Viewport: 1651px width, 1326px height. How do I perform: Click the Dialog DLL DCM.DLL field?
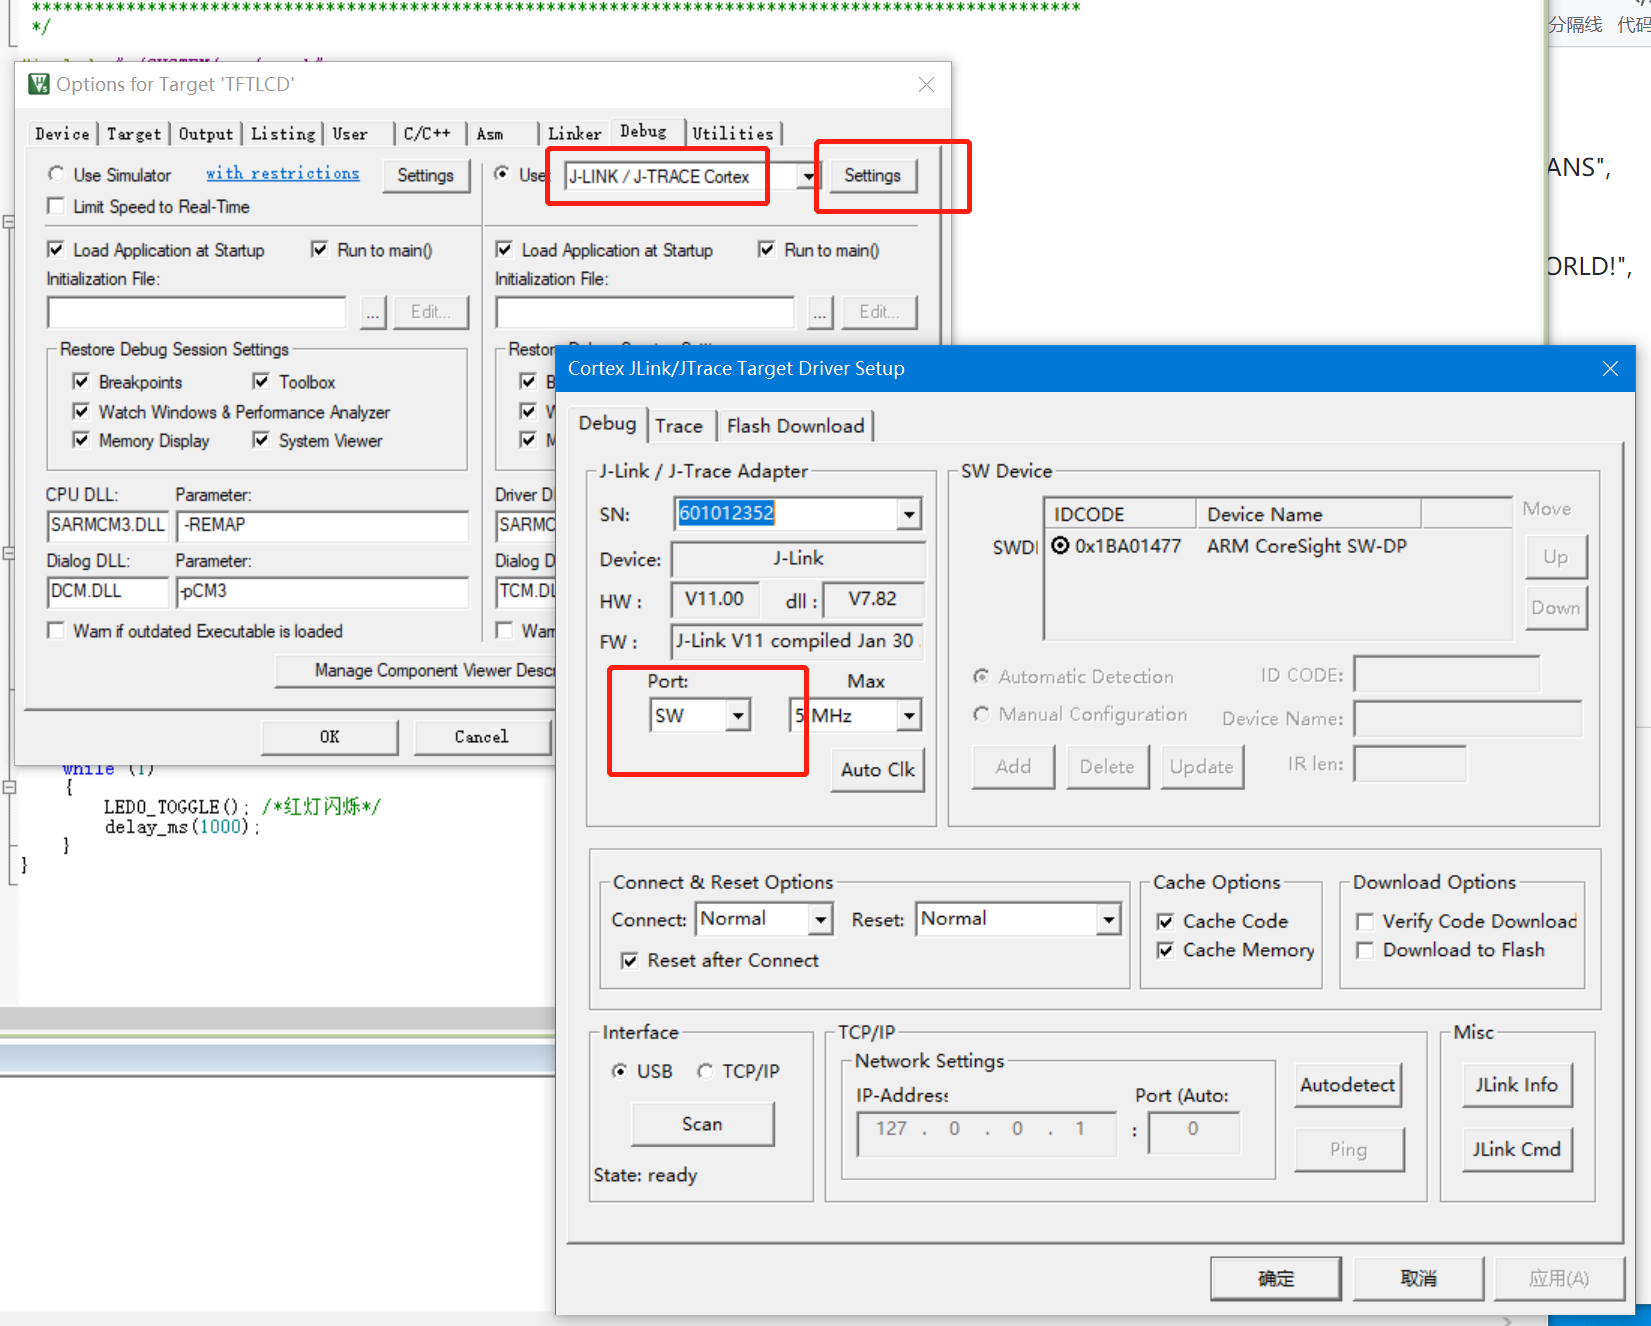click(107, 591)
